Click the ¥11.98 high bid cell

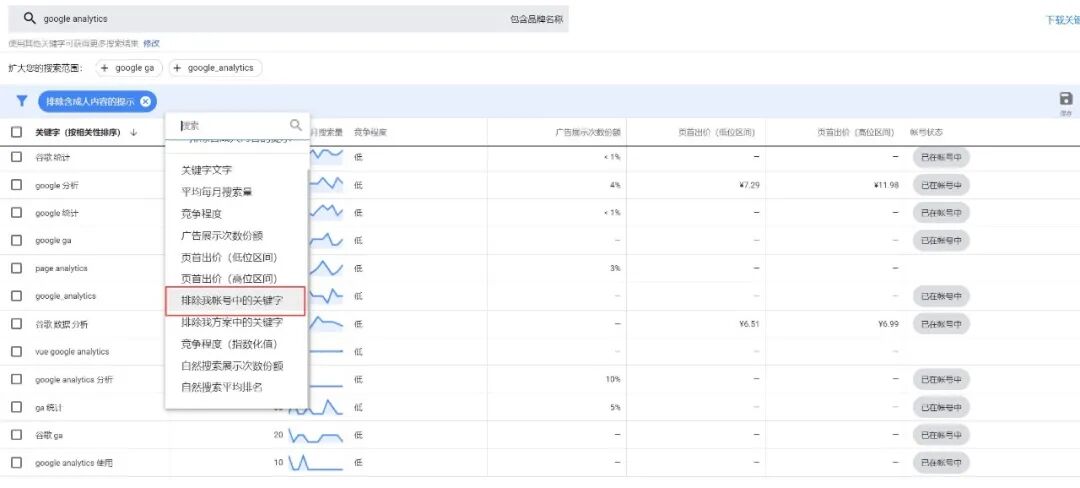pos(884,185)
